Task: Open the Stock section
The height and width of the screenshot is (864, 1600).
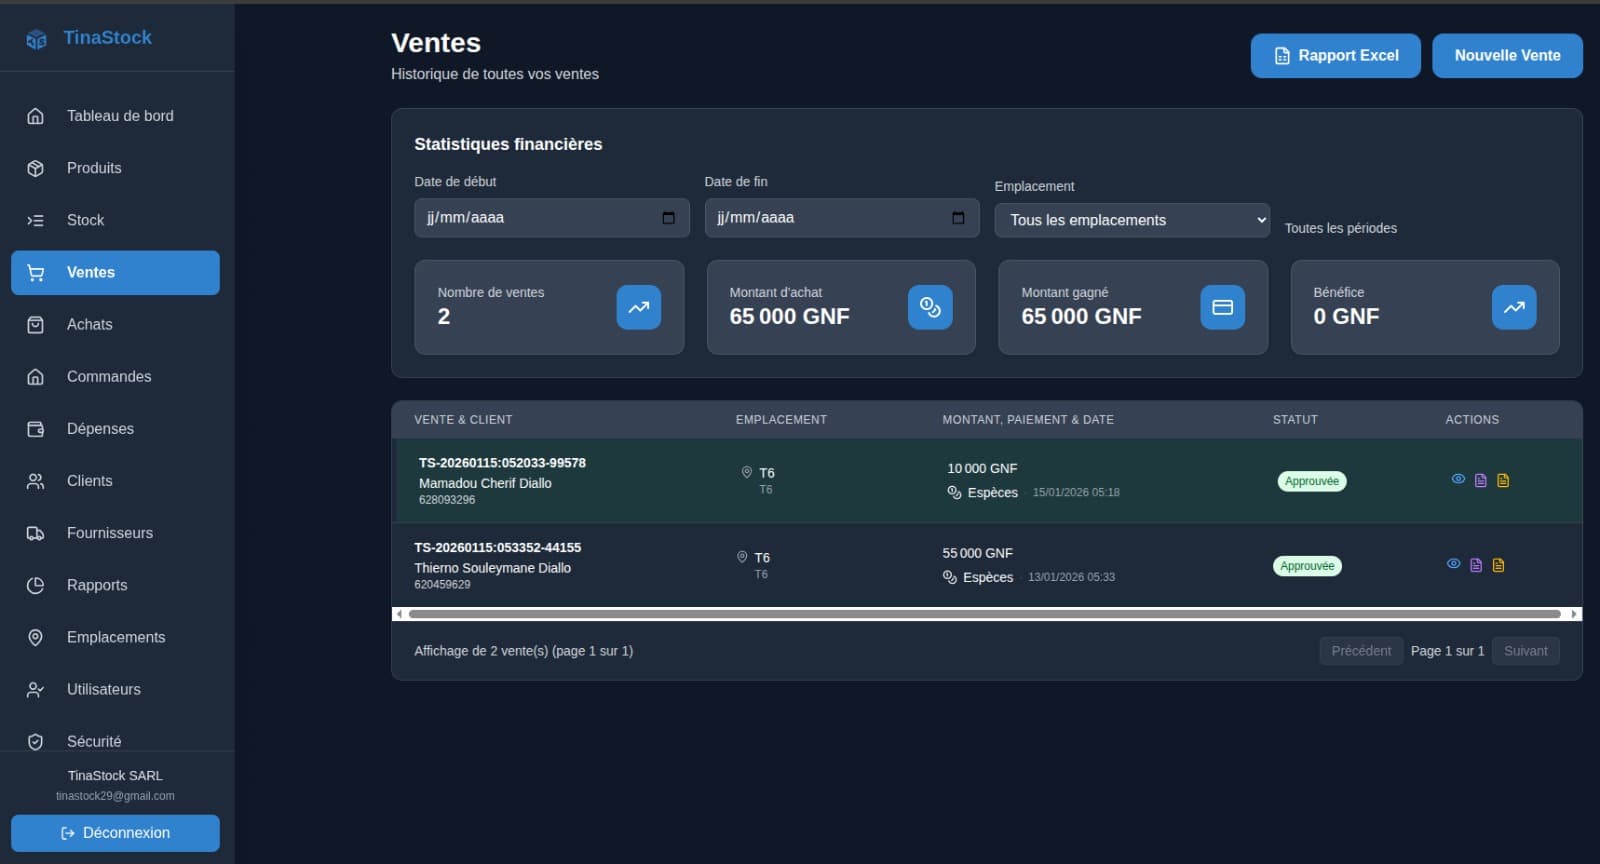Action: (x=115, y=220)
